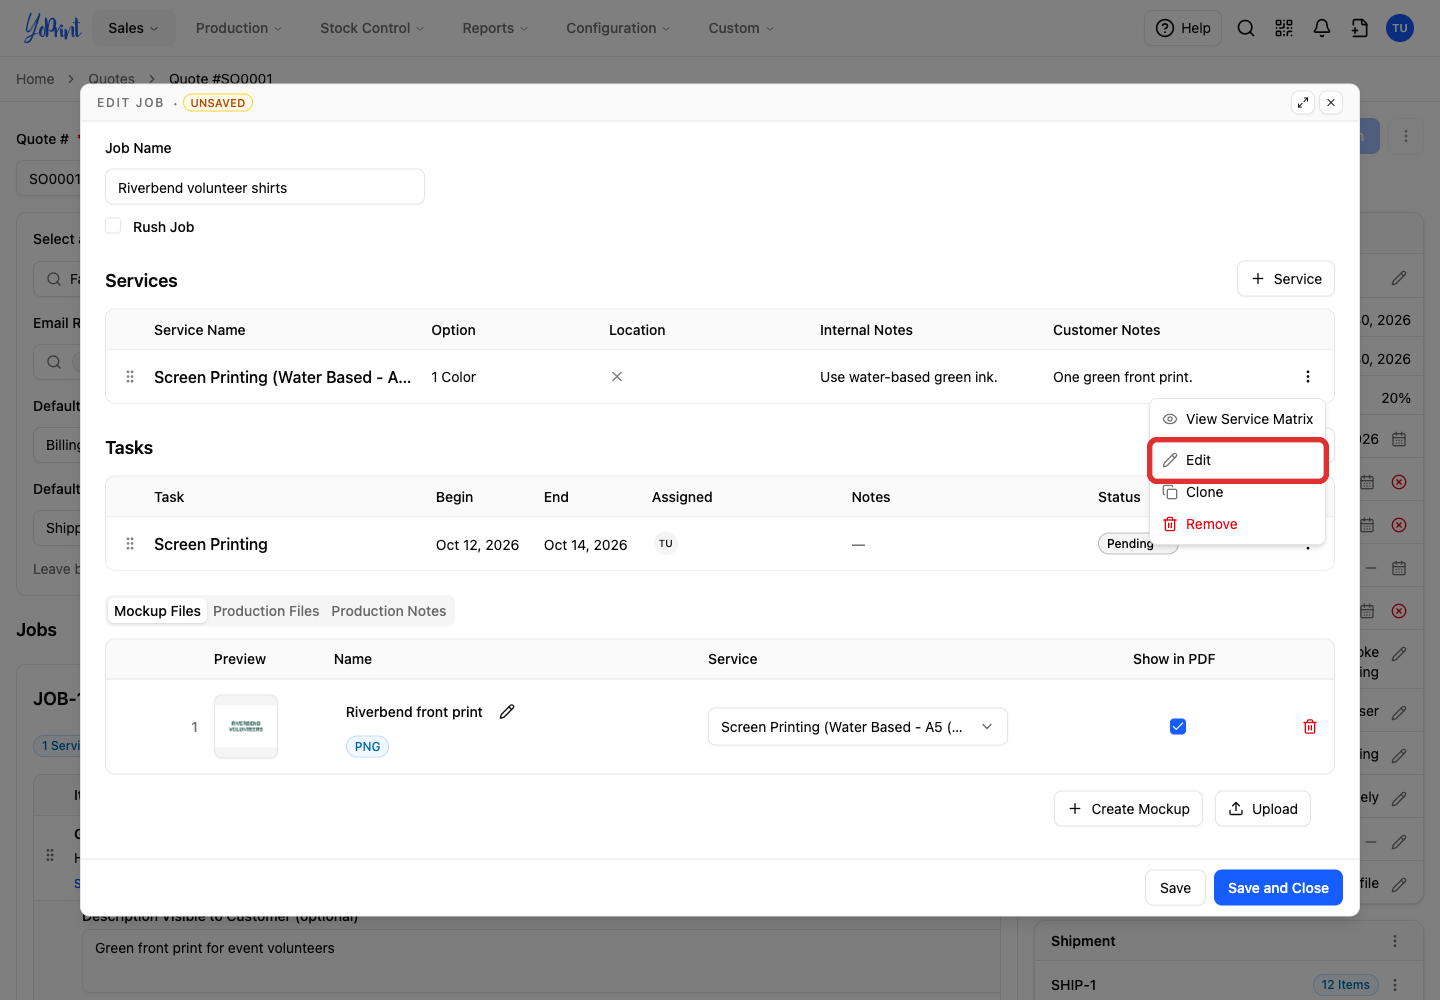Choose View Service Matrix from the context menu
This screenshot has width=1440, height=1000.
(x=1237, y=419)
